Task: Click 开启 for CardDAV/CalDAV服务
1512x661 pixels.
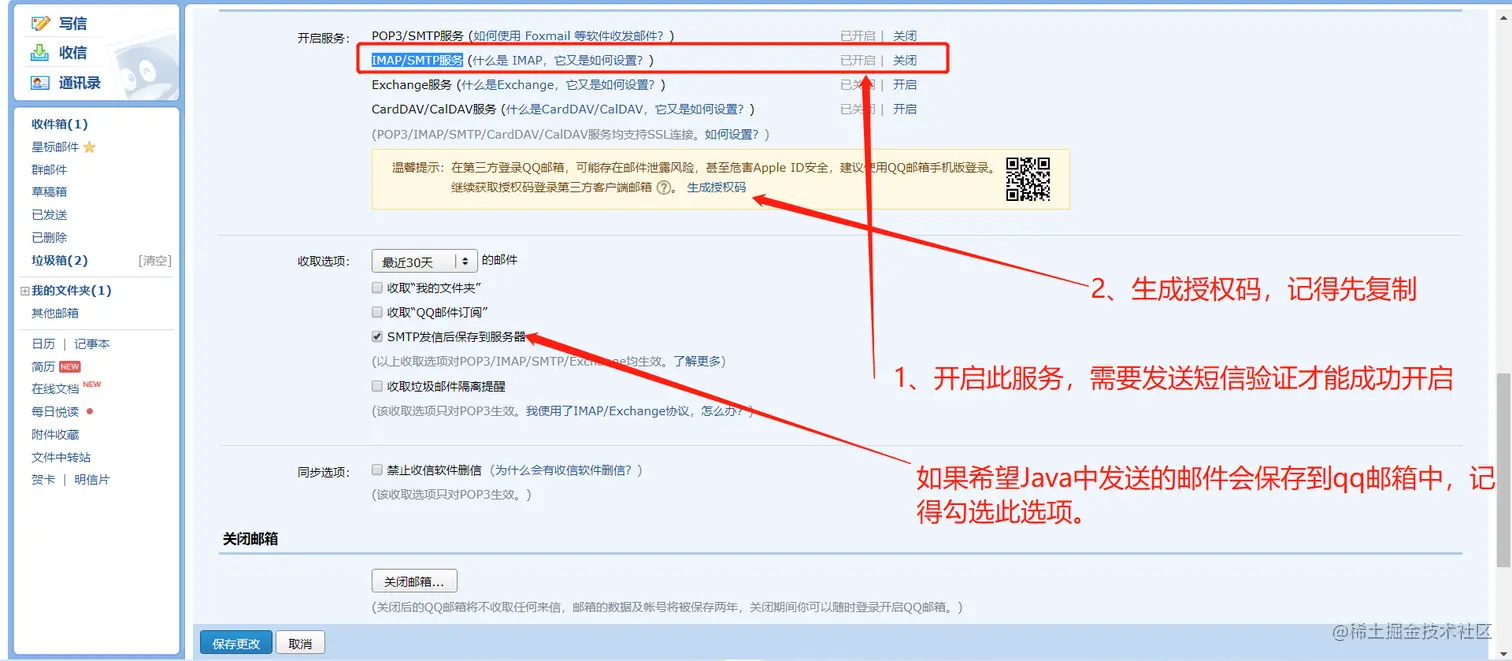Action: (905, 109)
